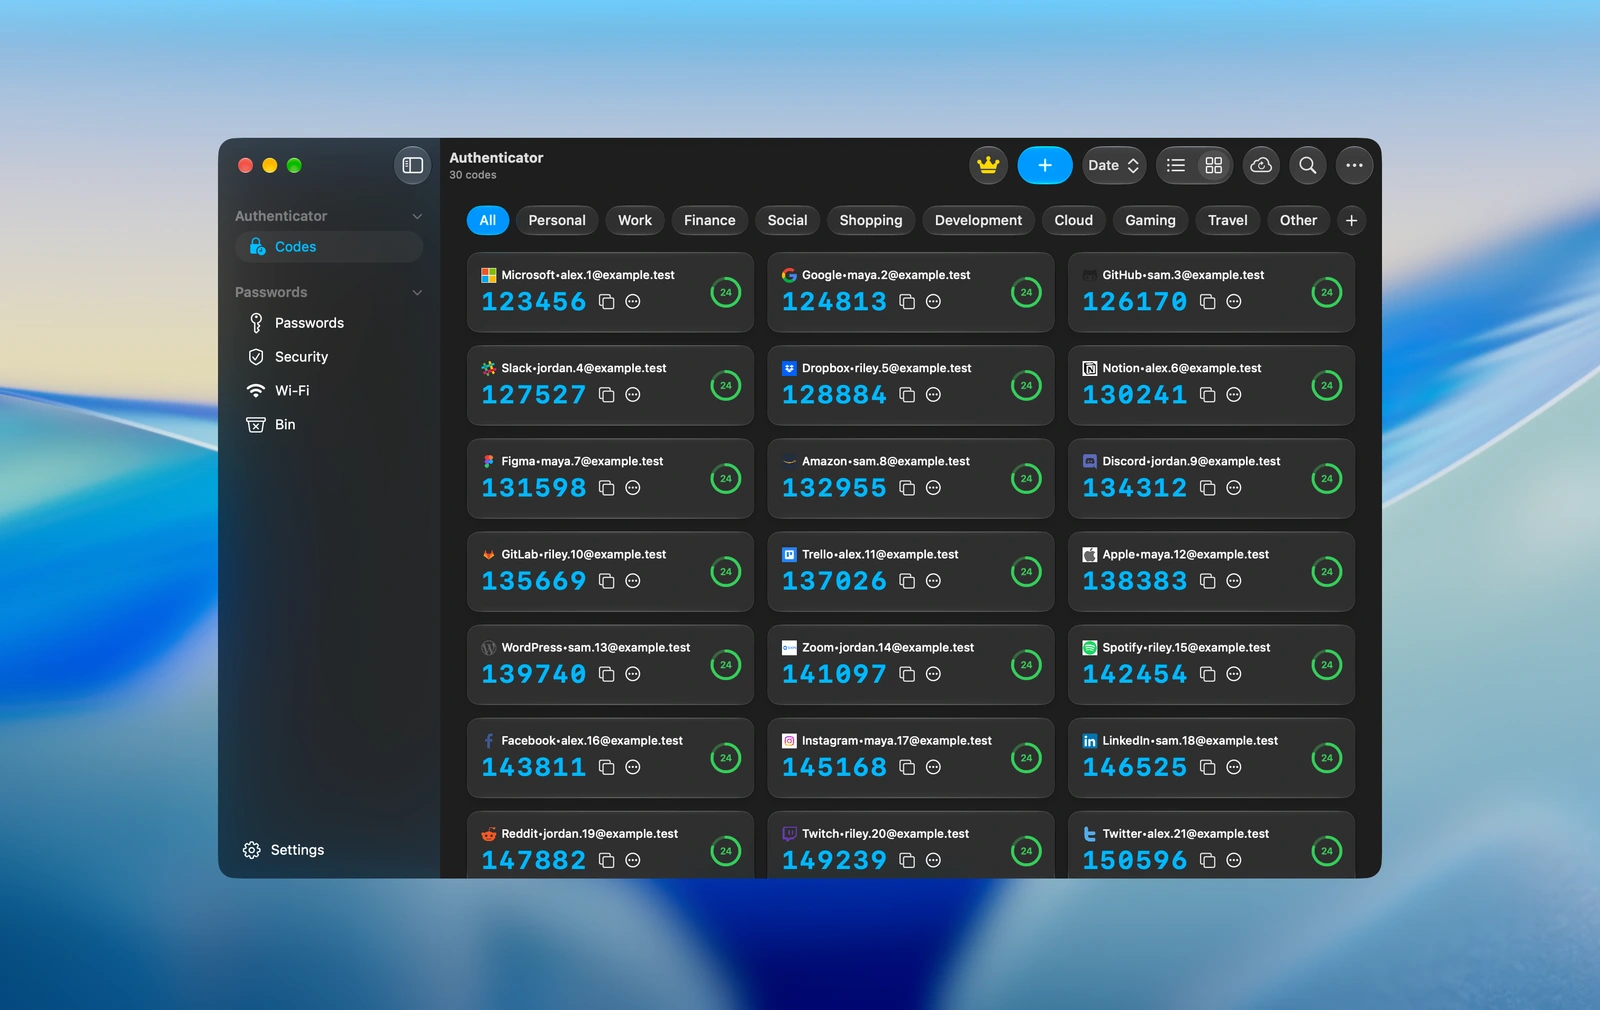Open premium crown icon
The width and height of the screenshot is (1600, 1010).
tap(988, 165)
